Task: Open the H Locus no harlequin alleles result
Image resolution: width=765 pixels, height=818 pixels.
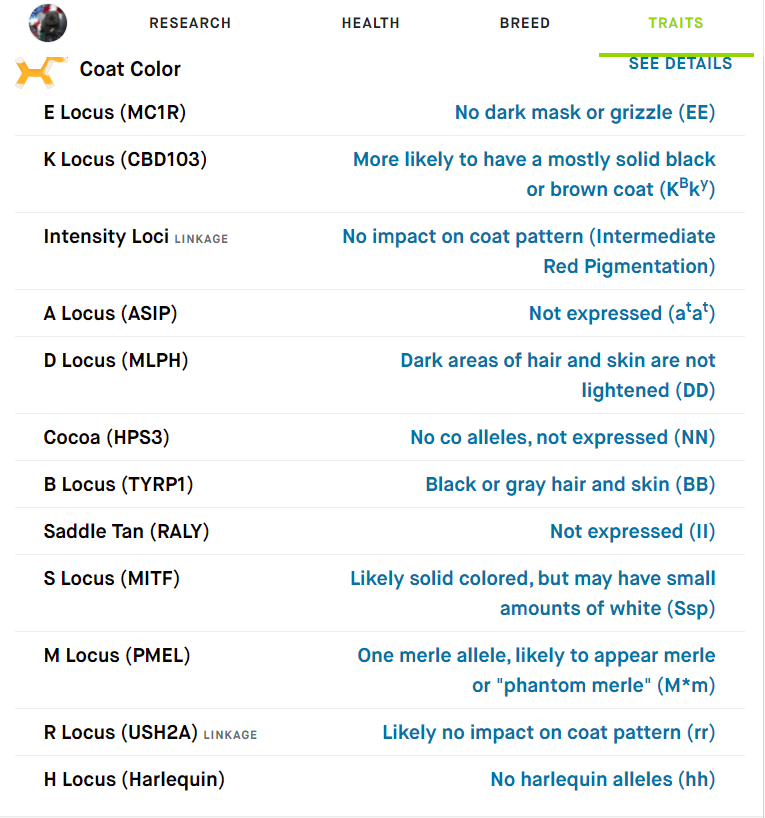Action: (x=603, y=779)
